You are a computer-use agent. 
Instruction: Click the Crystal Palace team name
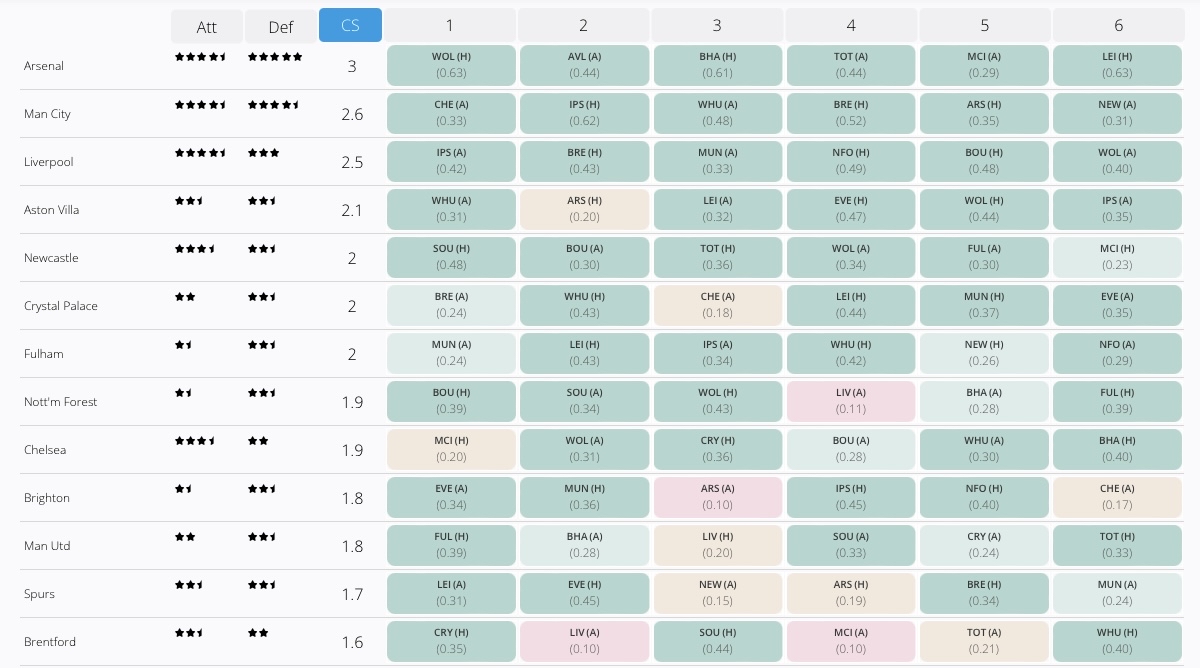pyautogui.click(x=61, y=306)
